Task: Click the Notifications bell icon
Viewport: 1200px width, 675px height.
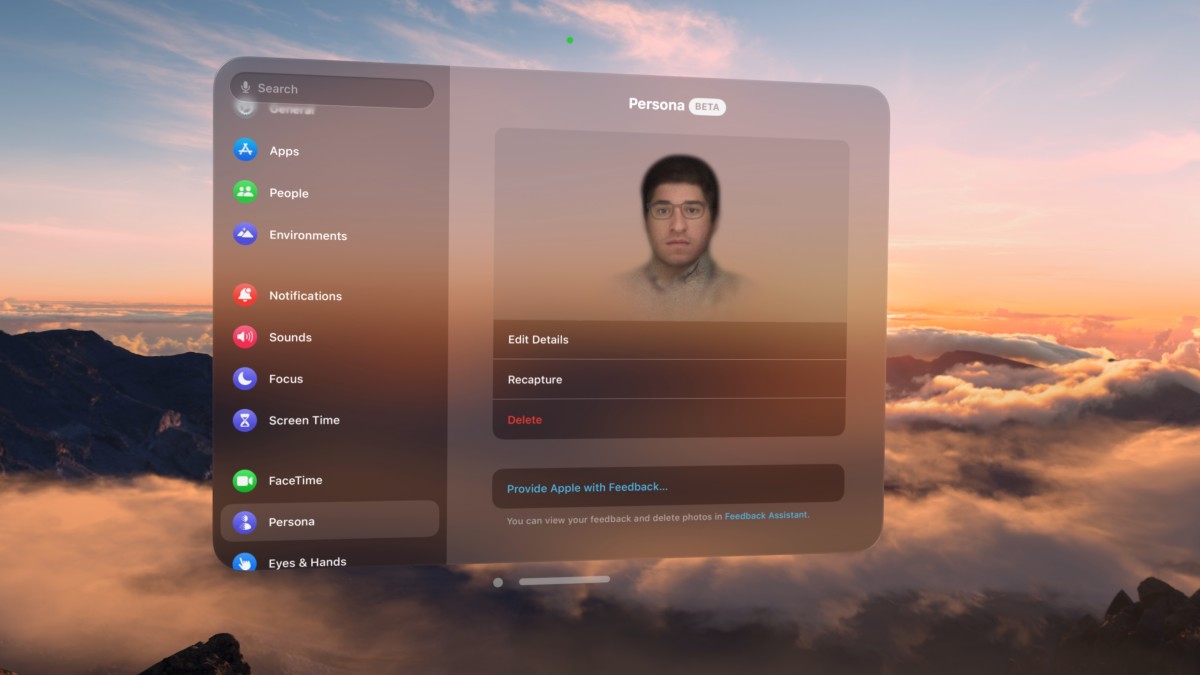Action: [x=245, y=295]
